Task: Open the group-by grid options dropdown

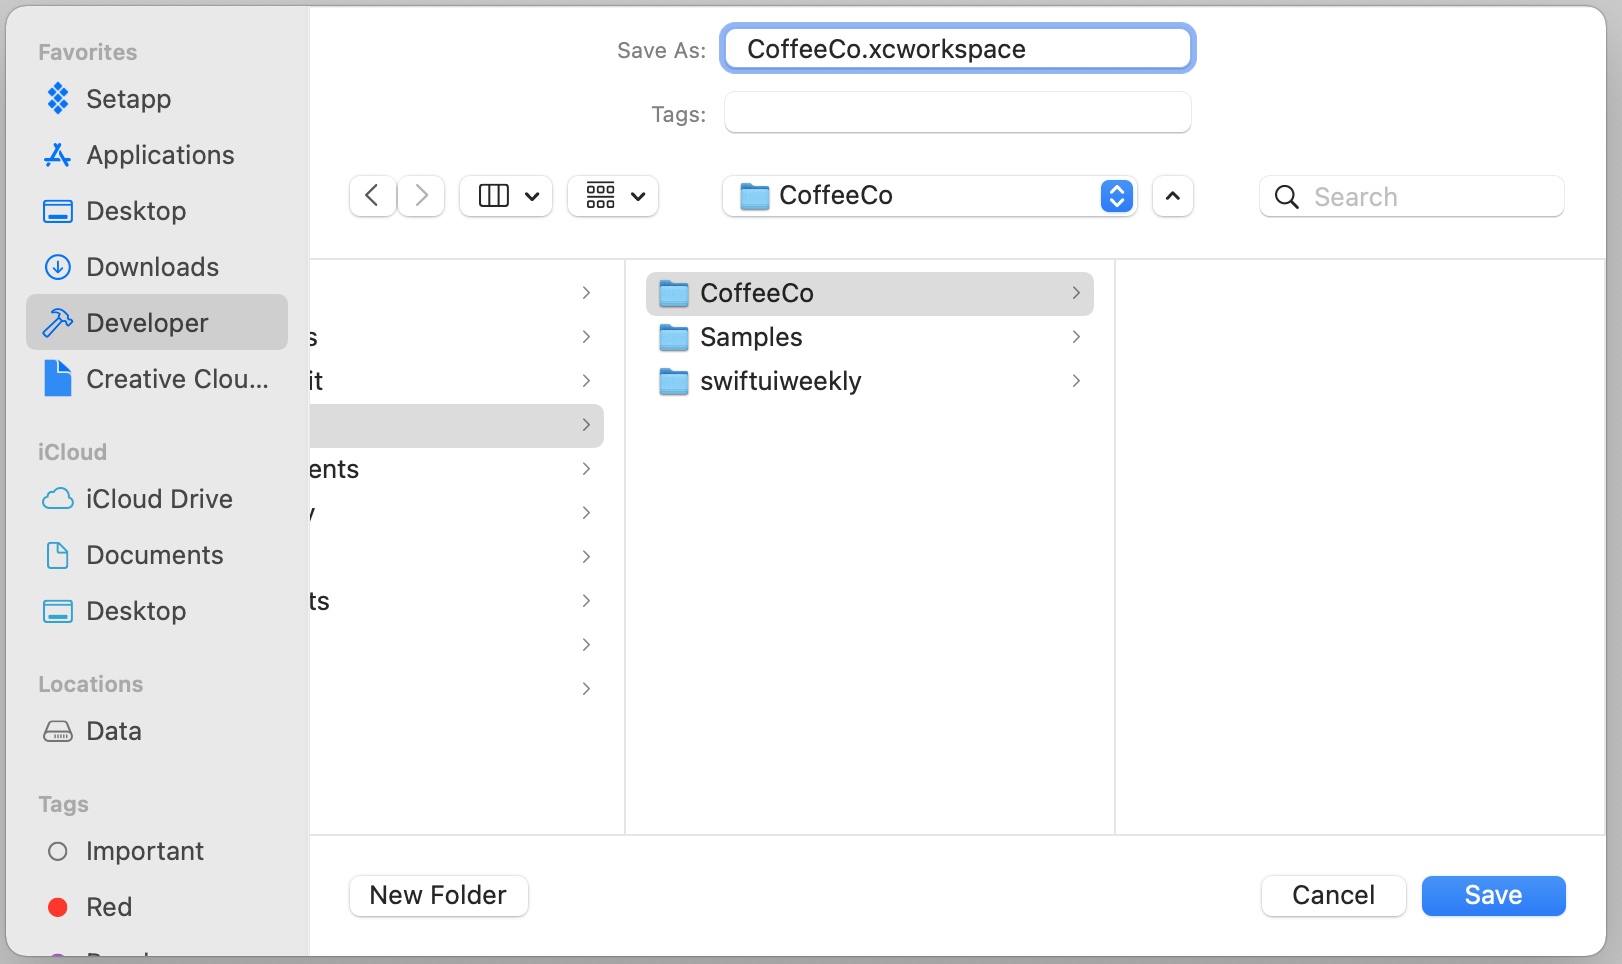Action: click(x=613, y=196)
